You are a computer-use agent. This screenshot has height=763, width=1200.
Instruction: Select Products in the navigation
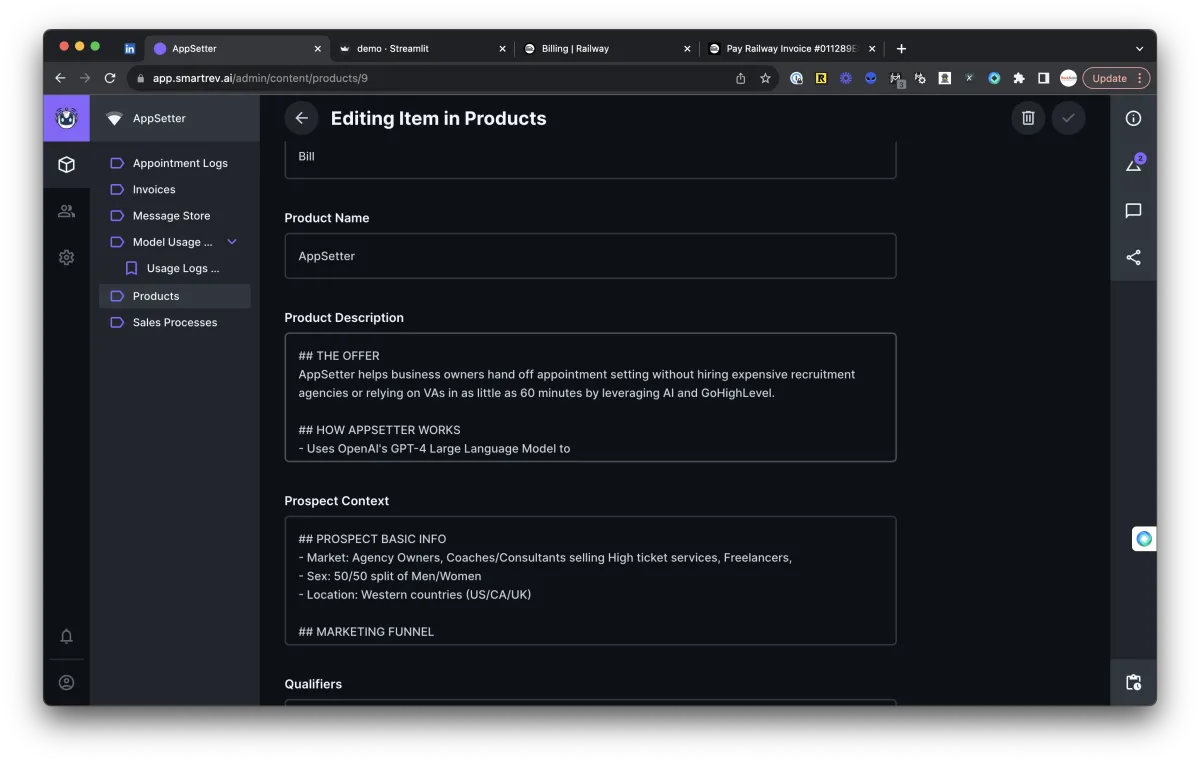(x=175, y=296)
